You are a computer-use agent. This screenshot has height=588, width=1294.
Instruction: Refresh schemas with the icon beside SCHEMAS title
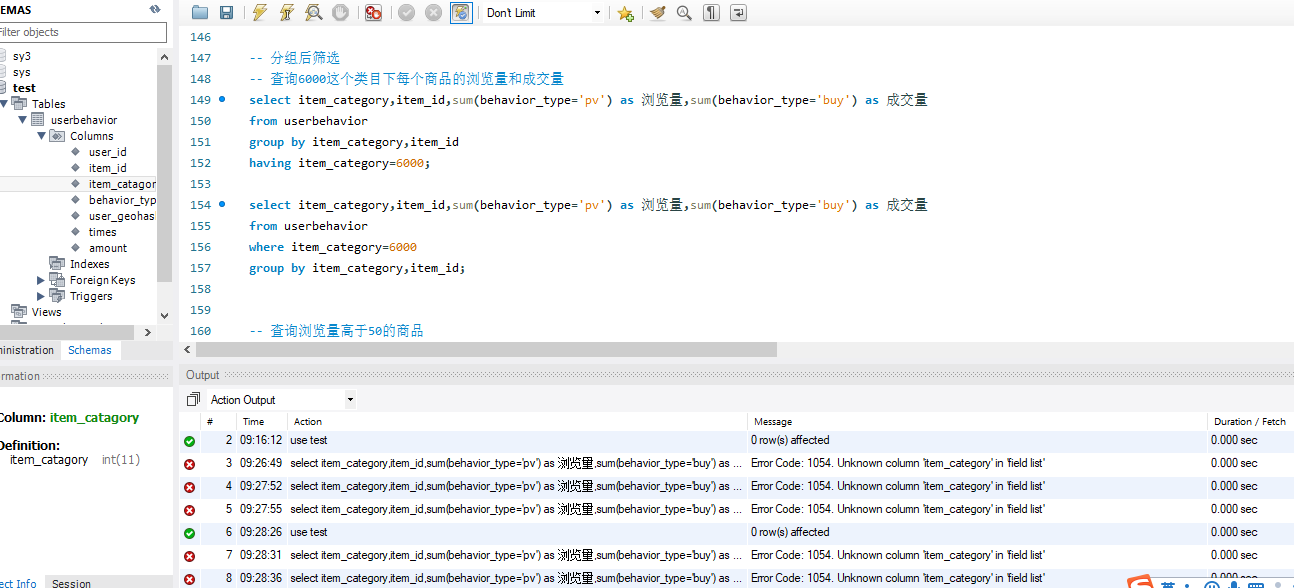tap(155, 8)
